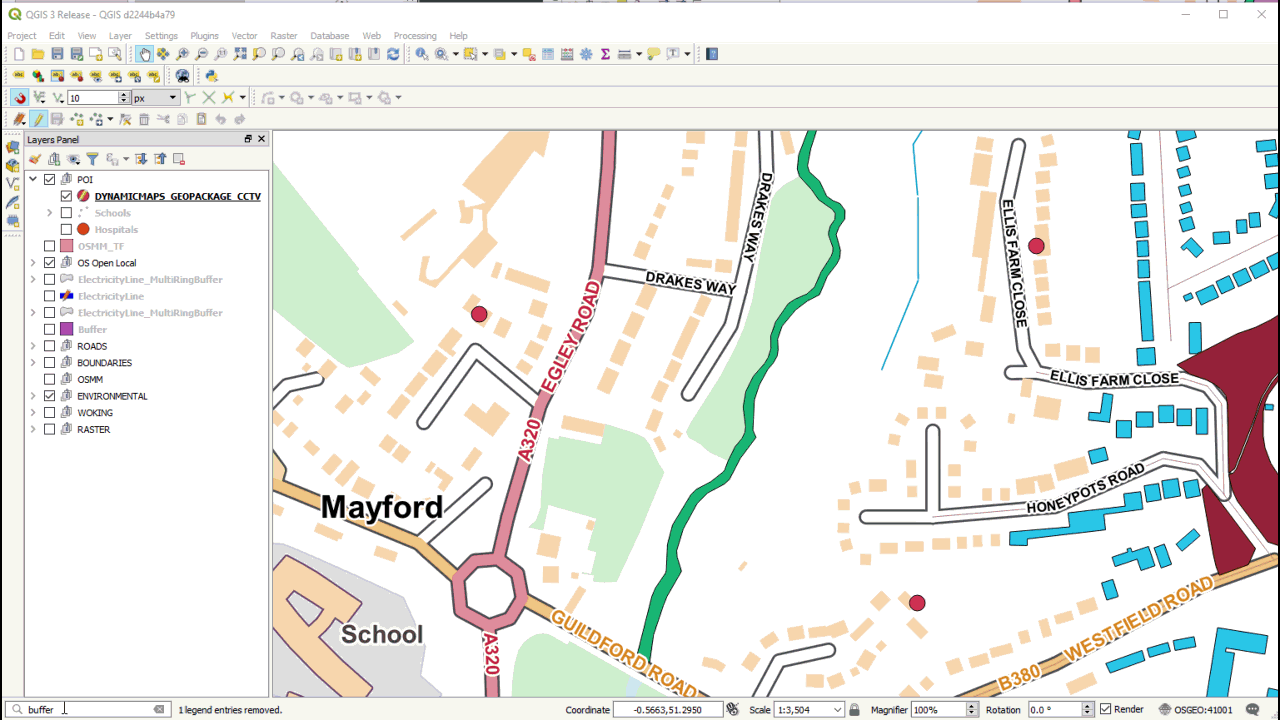Image resolution: width=1280 pixels, height=720 pixels.
Task: Expand the OS Open Local group
Action: 33,263
